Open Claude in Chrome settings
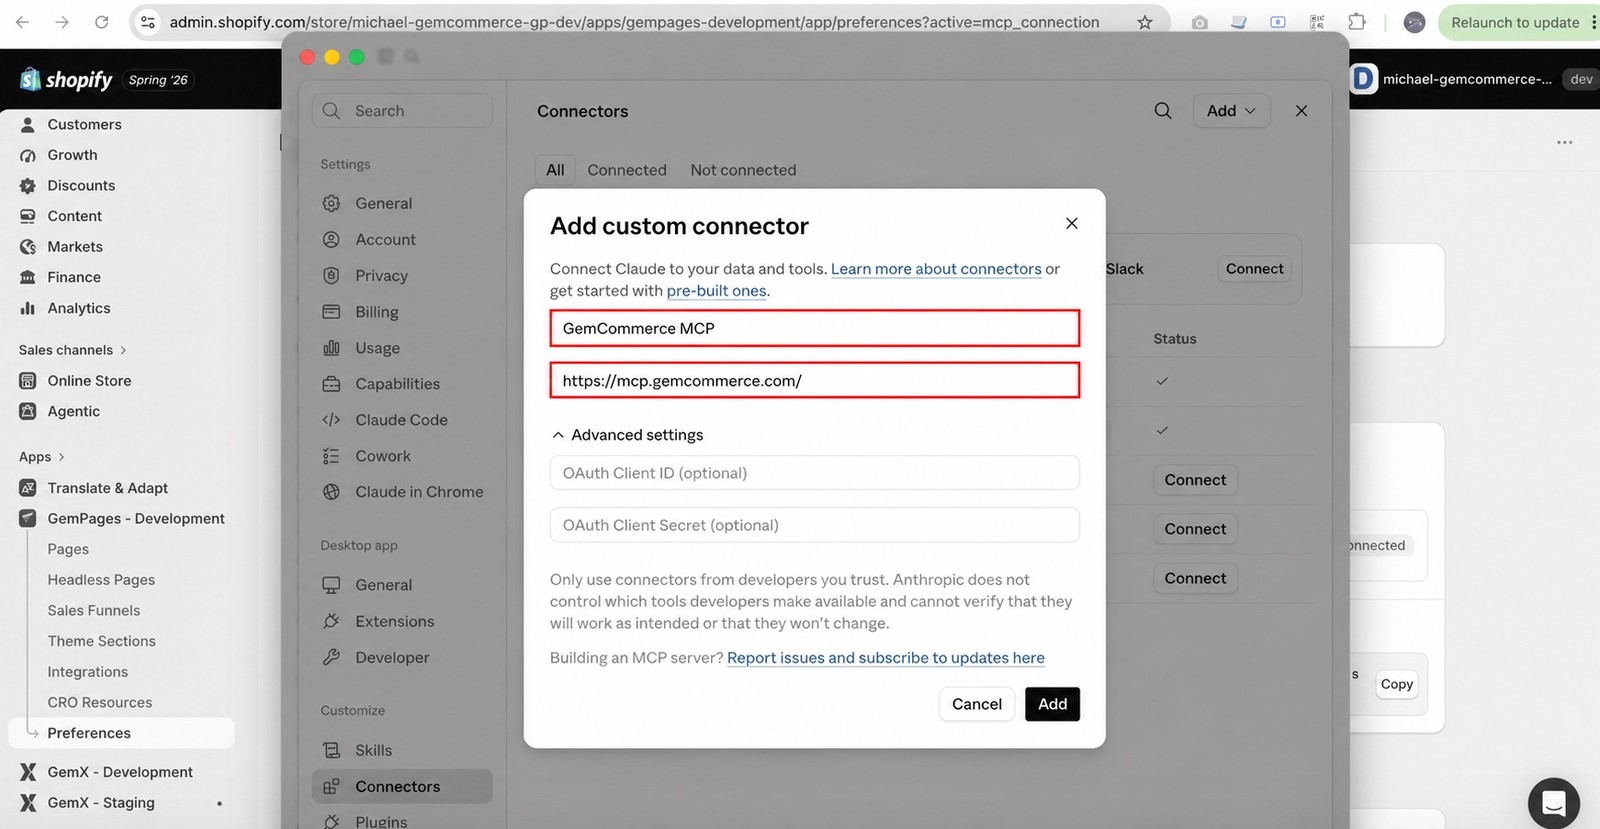 [x=419, y=492]
